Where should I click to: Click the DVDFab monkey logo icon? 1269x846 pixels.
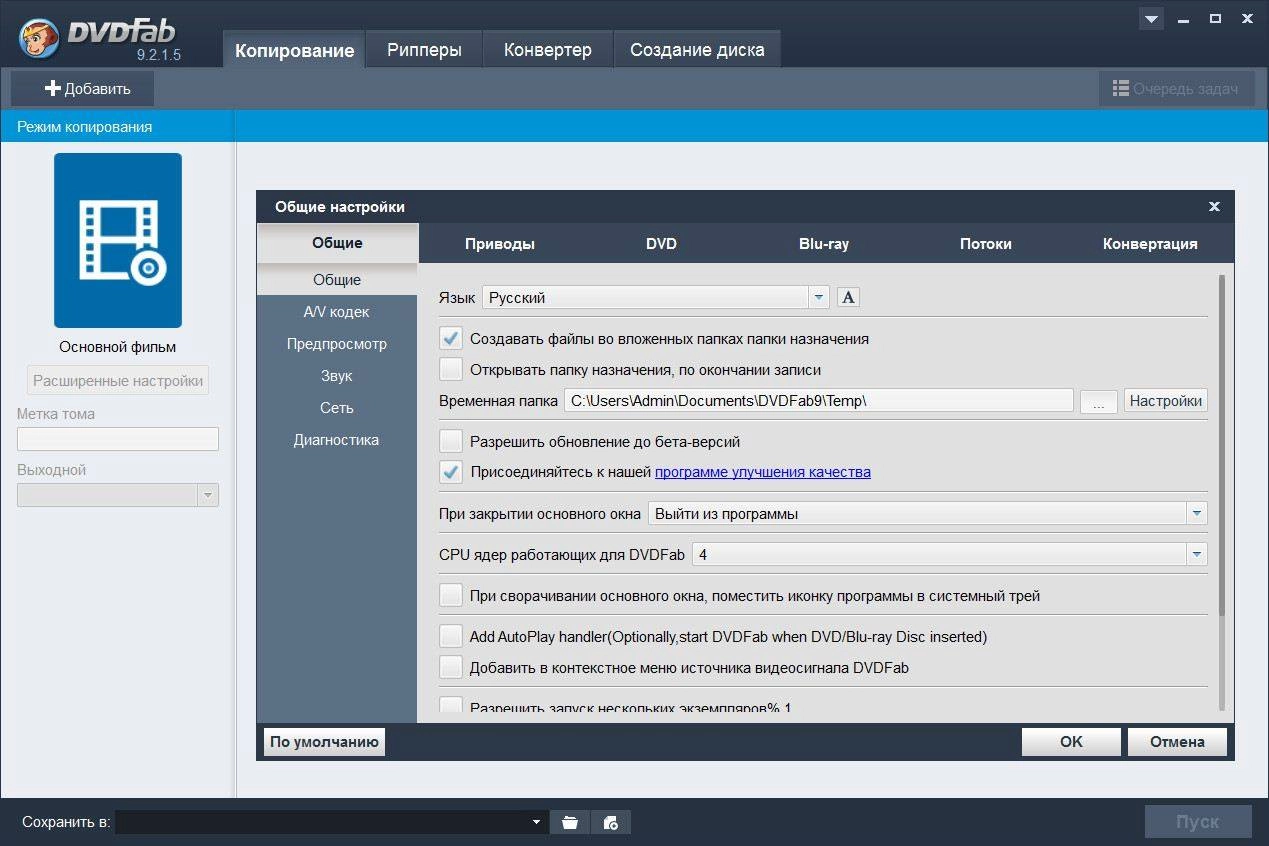click(x=39, y=37)
